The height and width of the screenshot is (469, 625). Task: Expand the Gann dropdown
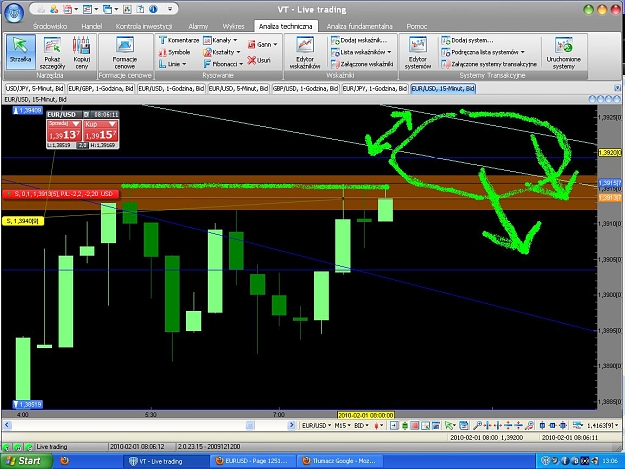click(263, 44)
